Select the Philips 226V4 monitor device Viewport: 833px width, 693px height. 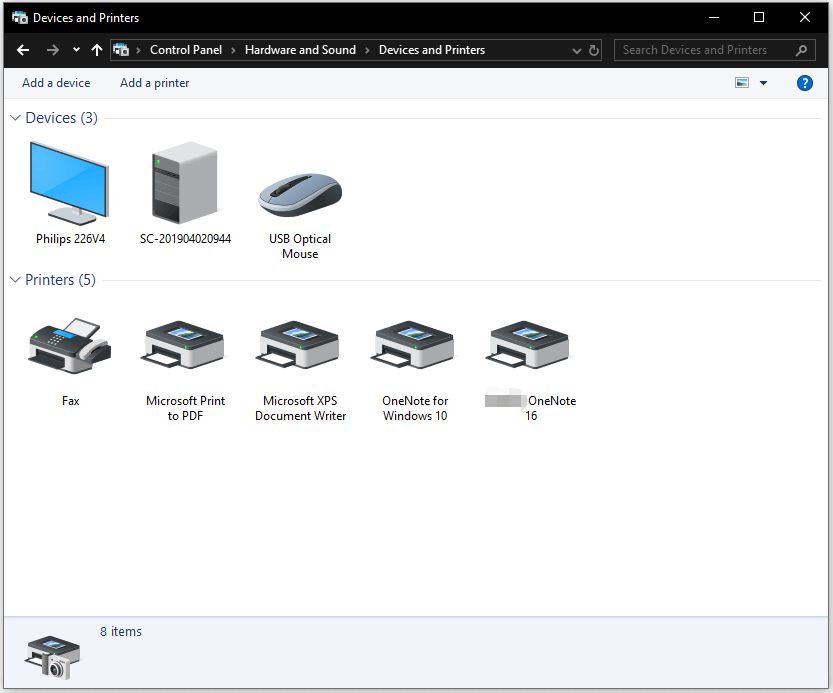pyautogui.click(x=70, y=185)
